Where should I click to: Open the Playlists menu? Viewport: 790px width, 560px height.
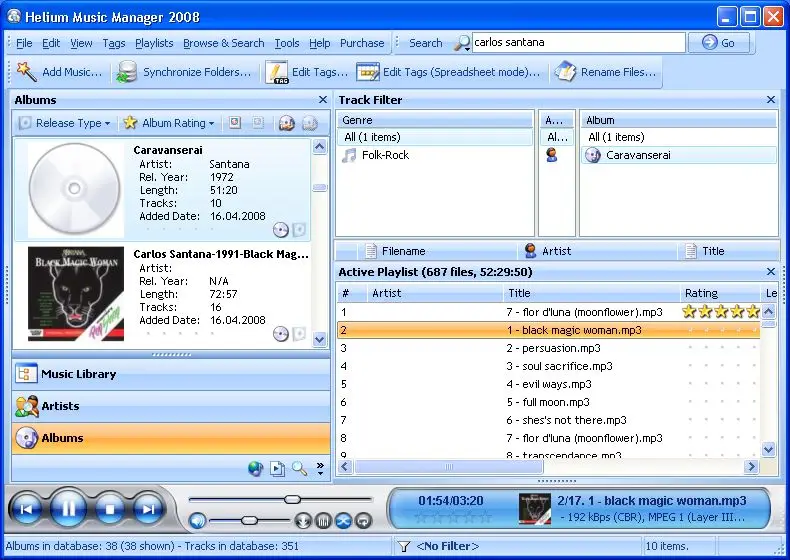154,43
